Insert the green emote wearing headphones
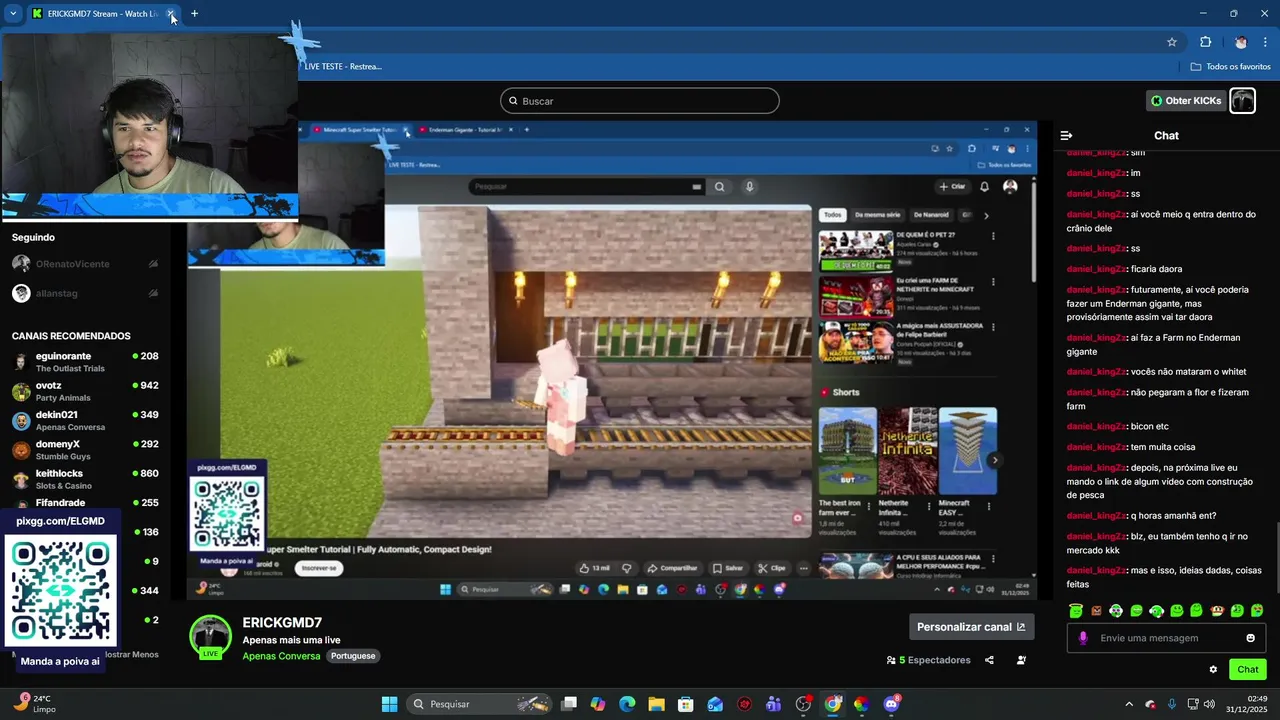This screenshot has width=1280, height=720. (x=1156, y=611)
